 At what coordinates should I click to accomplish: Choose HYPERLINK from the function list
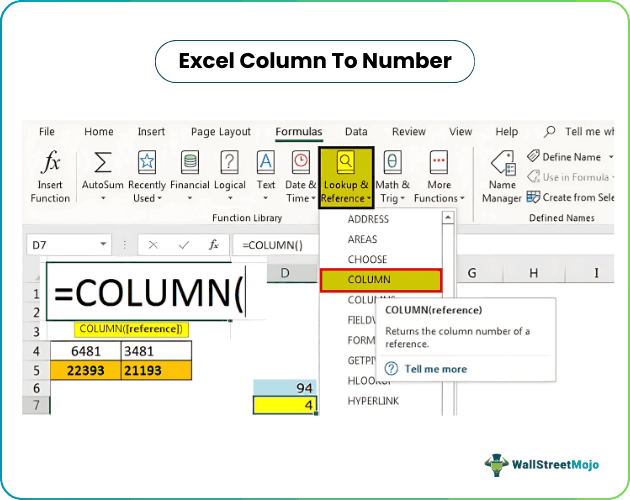click(x=373, y=401)
